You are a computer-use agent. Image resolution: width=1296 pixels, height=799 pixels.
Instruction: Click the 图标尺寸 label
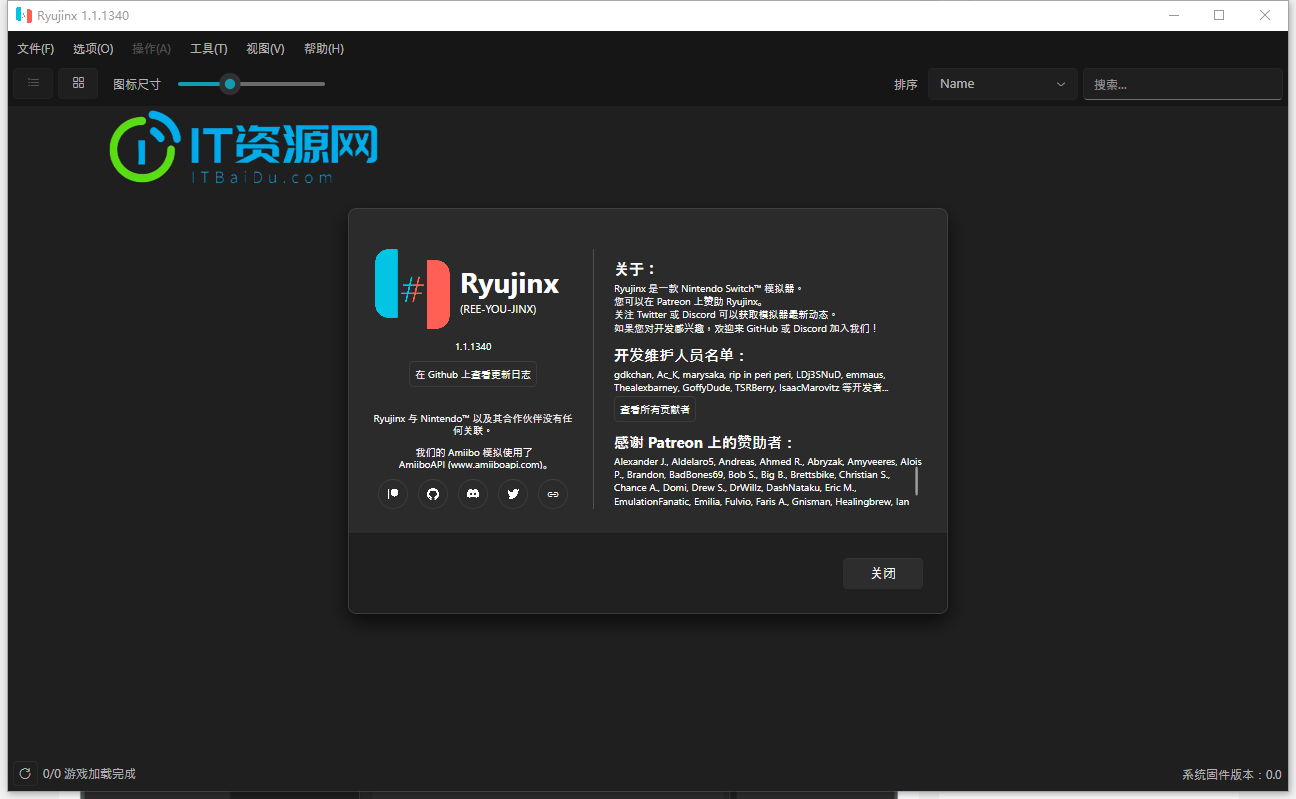tap(137, 85)
